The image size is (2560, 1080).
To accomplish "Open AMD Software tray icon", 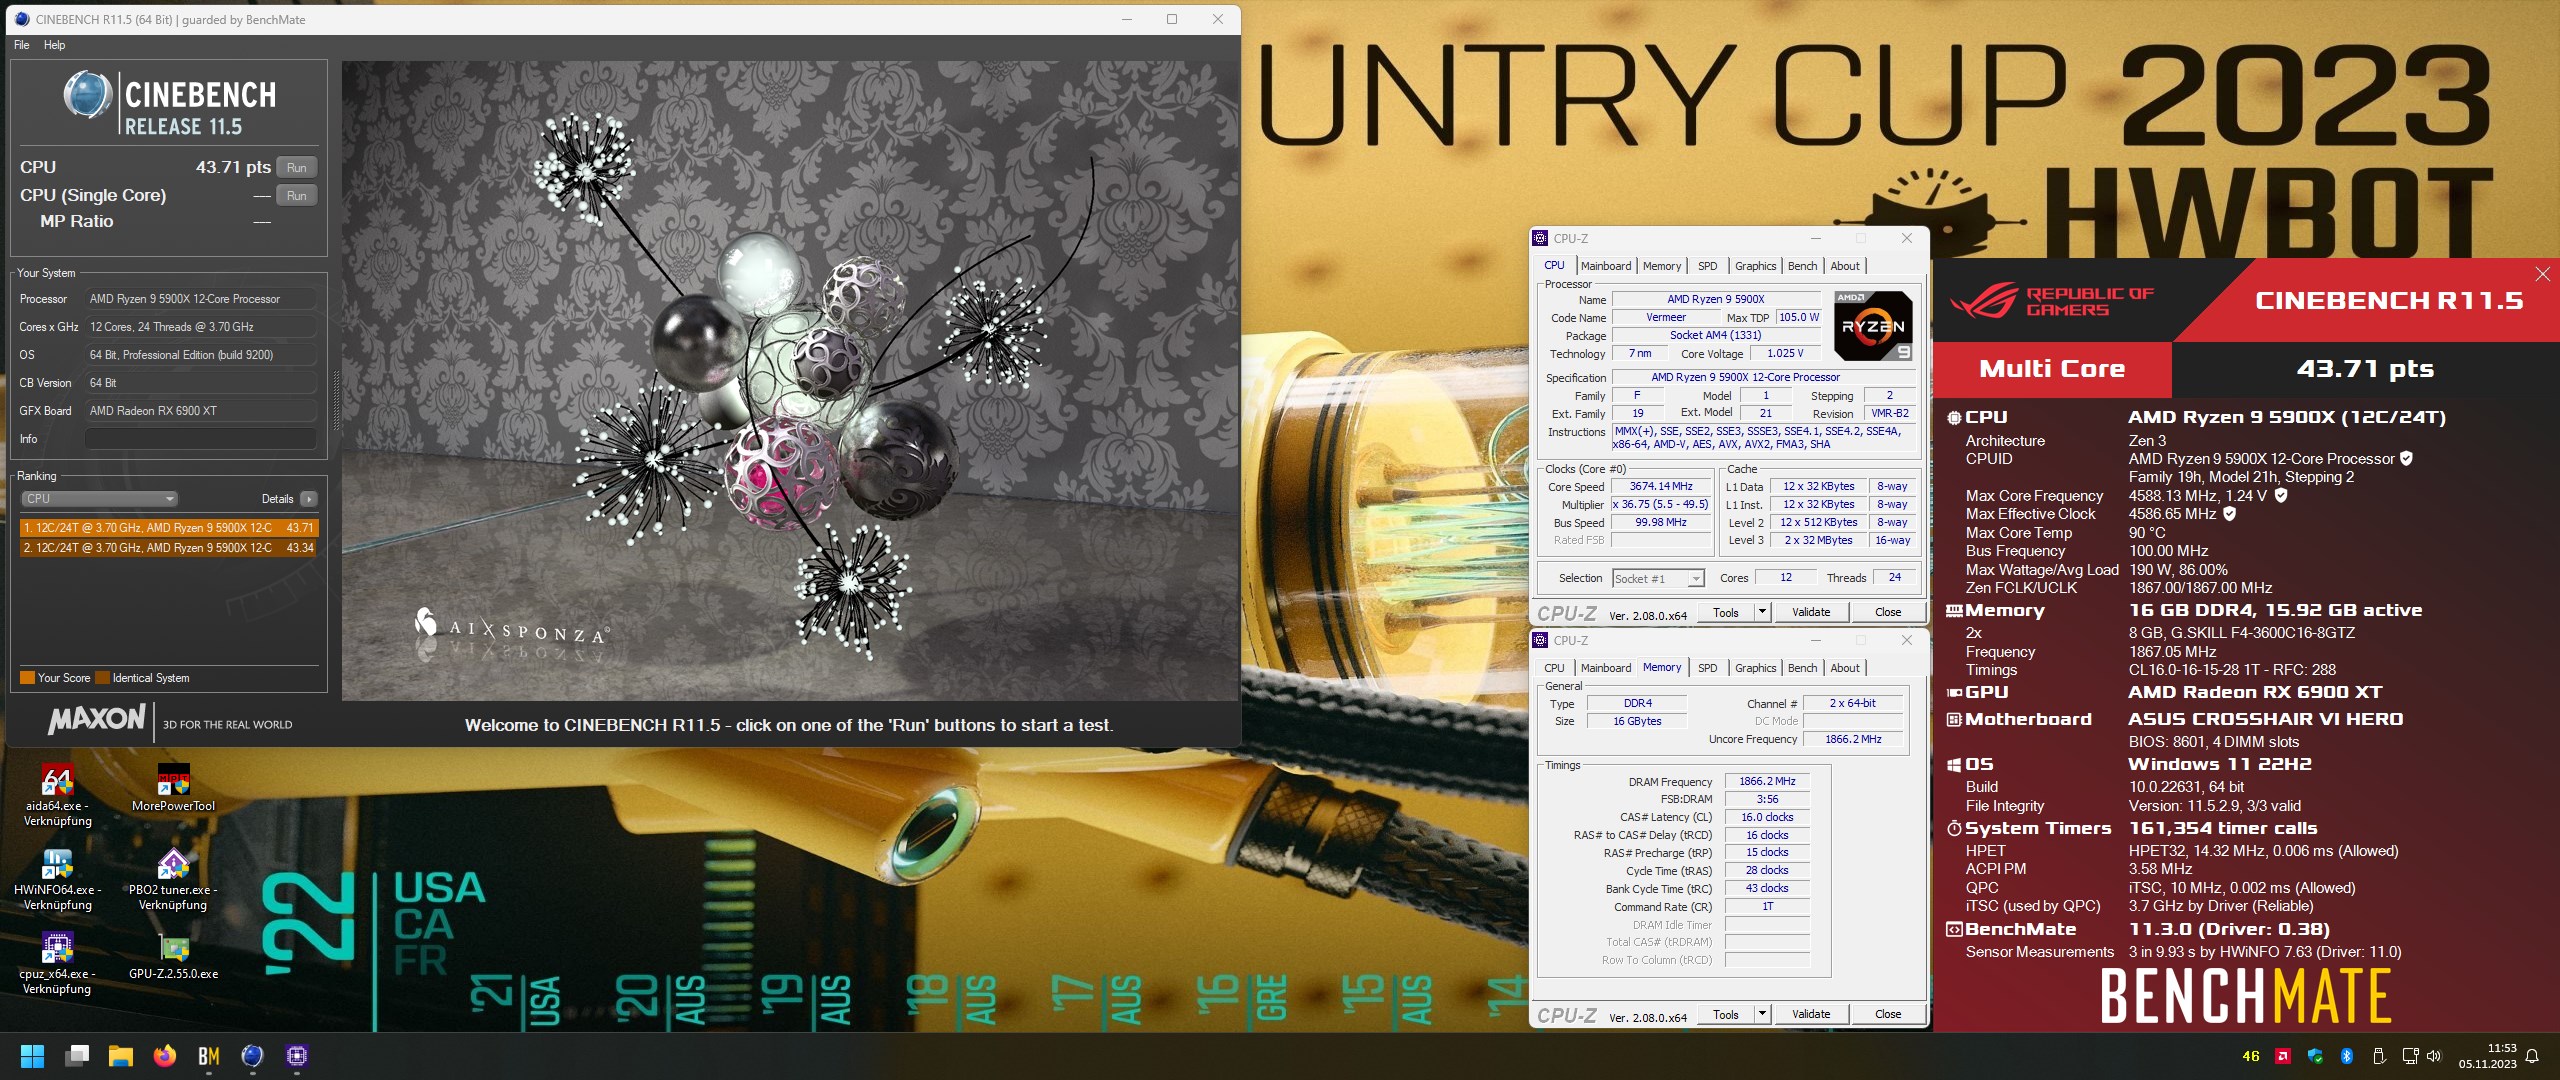I will (2283, 1056).
